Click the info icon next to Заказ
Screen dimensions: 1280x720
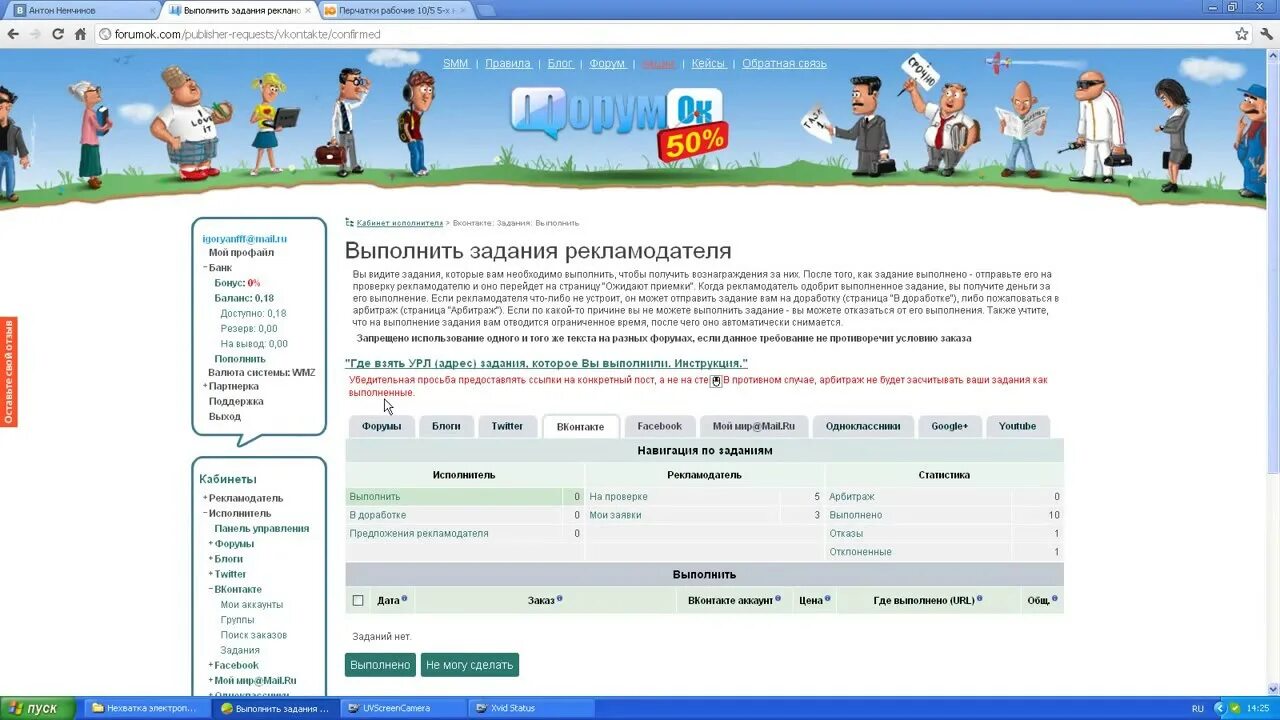click(560, 599)
